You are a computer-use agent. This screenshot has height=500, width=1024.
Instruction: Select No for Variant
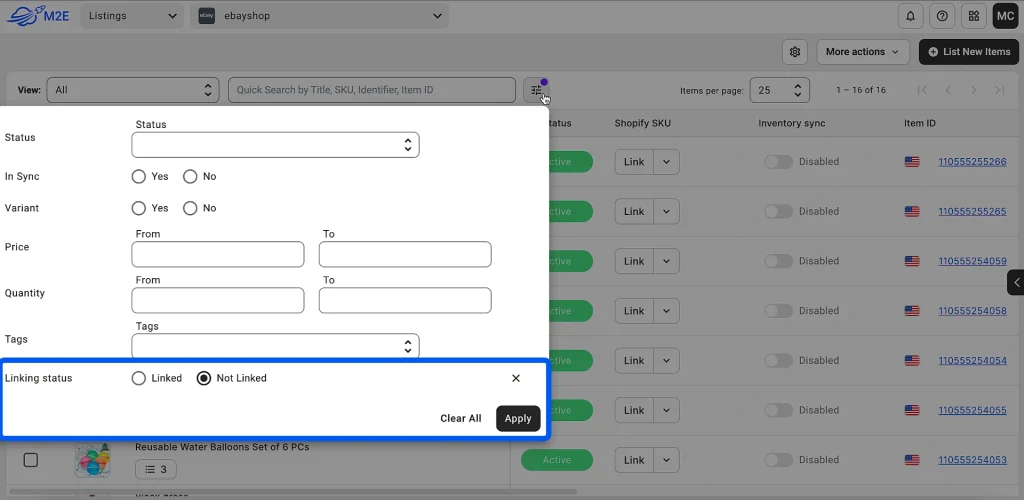[190, 208]
